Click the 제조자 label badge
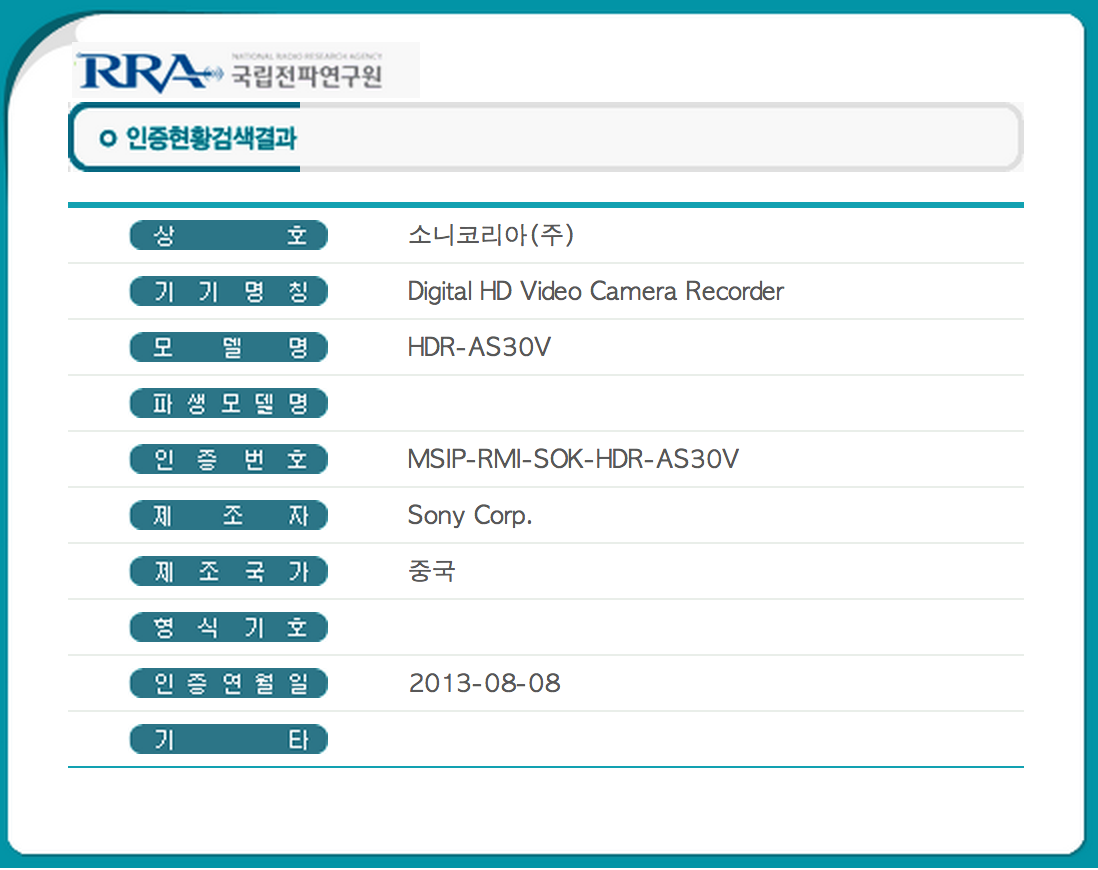Image resolution: width=1098 pixels, height=870 pixels. (x=229, y=516)
